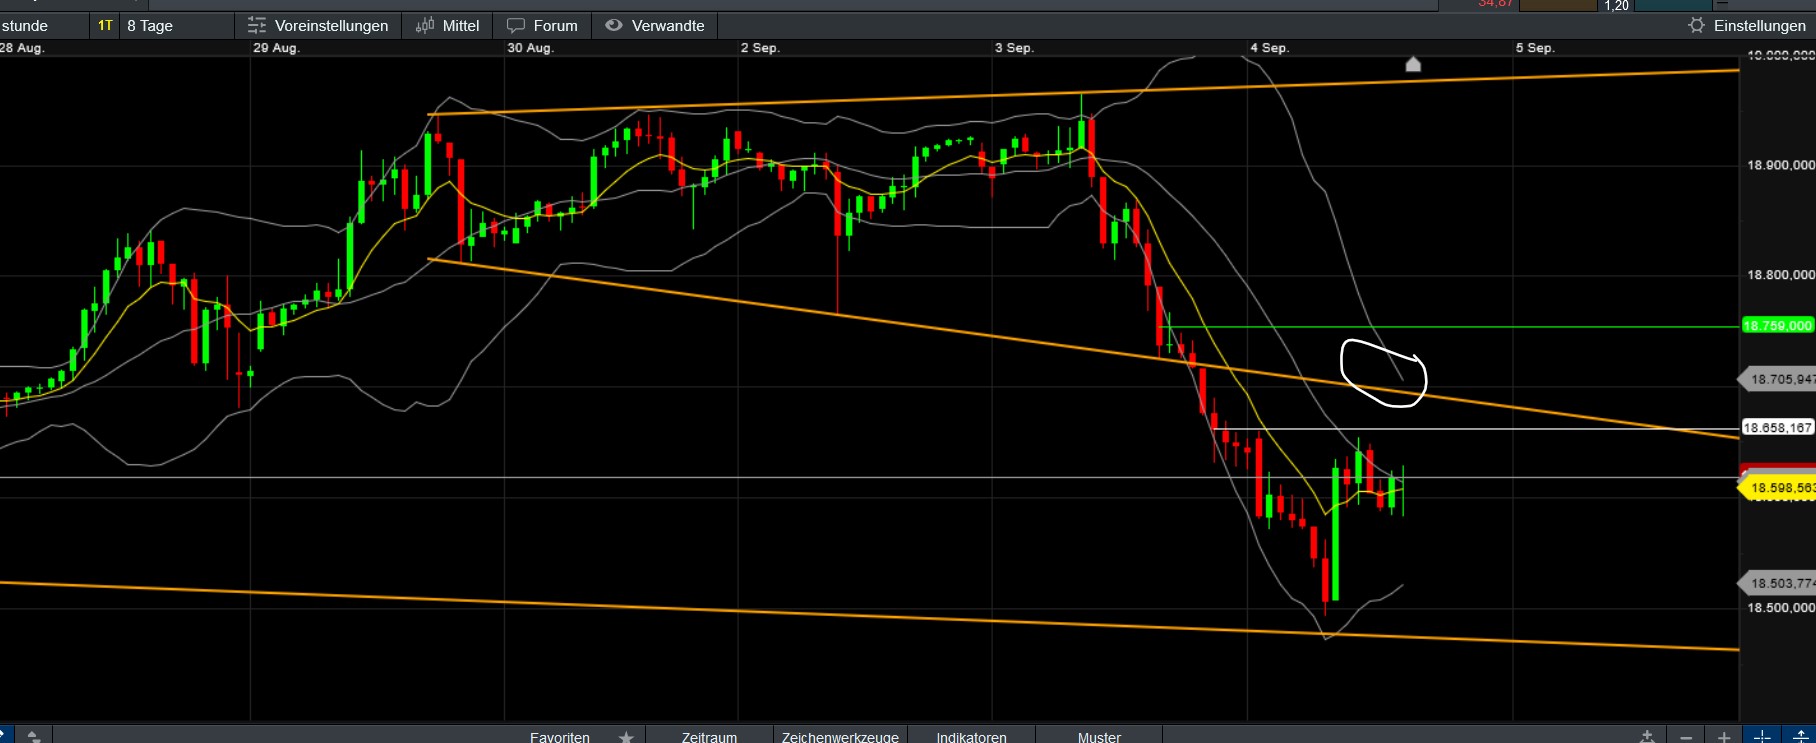Viewport: 1816px width, 743px height.
Task: Click the blue crosshair tool icon
Action: tap(1762, 737)
